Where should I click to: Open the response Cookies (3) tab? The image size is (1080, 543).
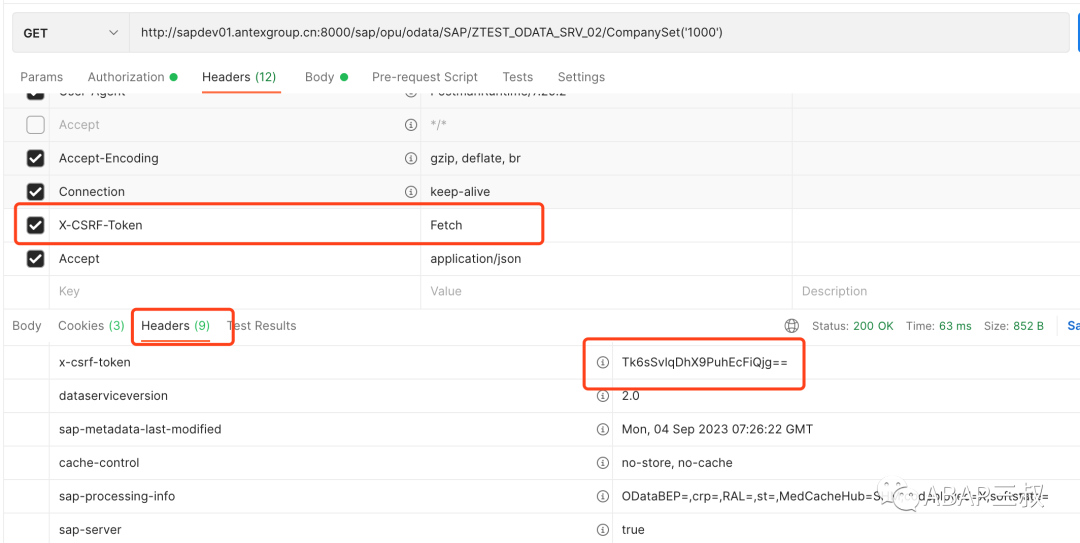coord(91,326)
